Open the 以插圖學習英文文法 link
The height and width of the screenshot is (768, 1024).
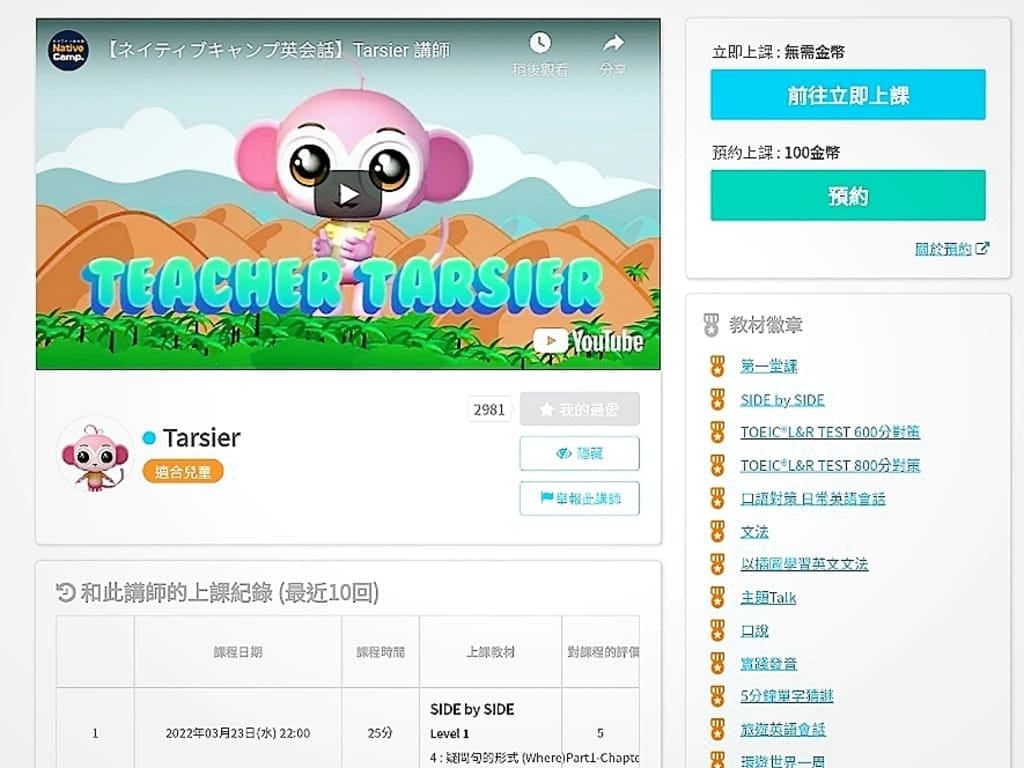click(x=804, y=564)
